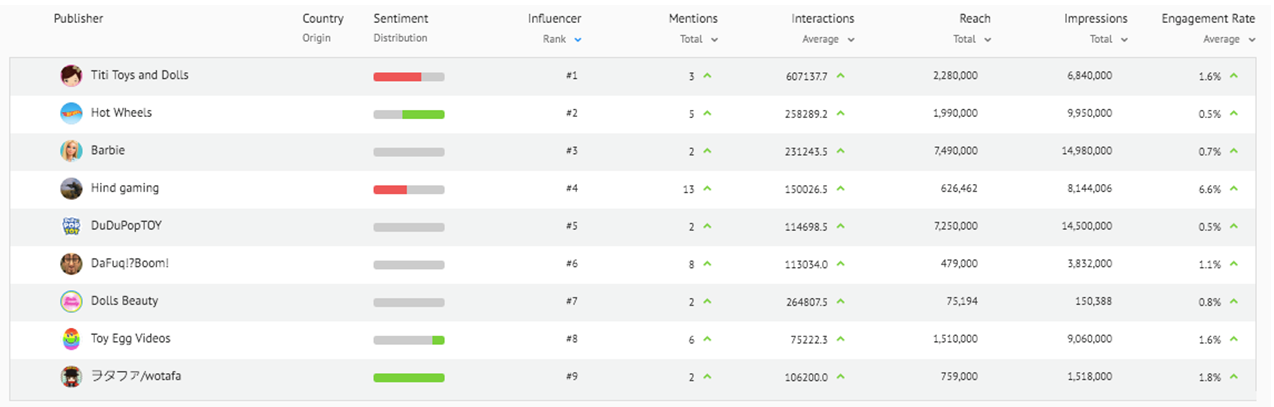Image resolution: width=1274 pixels, height=407 pixels.
Task: Select the Dolls Beauty channel icon
Action: (71, 301)
